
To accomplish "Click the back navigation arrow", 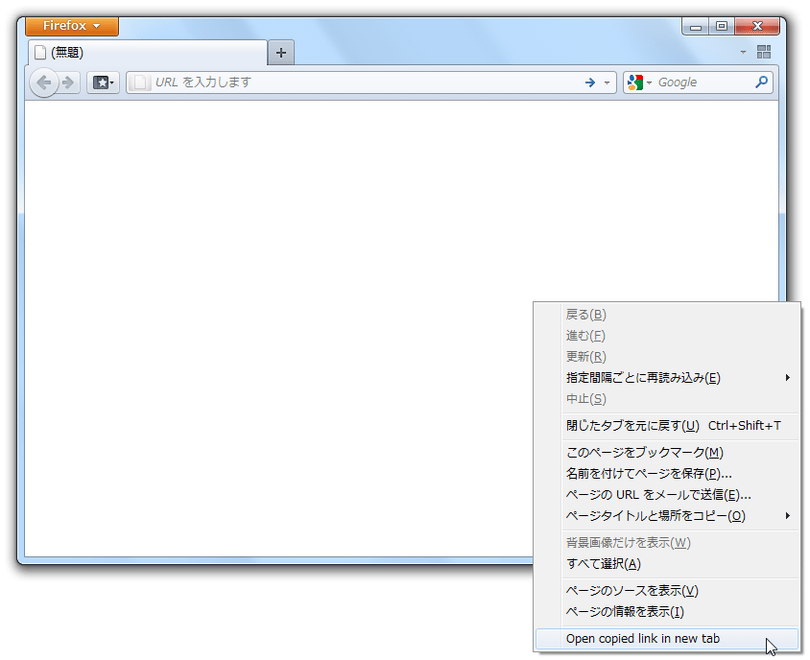I will coord(44,82).
